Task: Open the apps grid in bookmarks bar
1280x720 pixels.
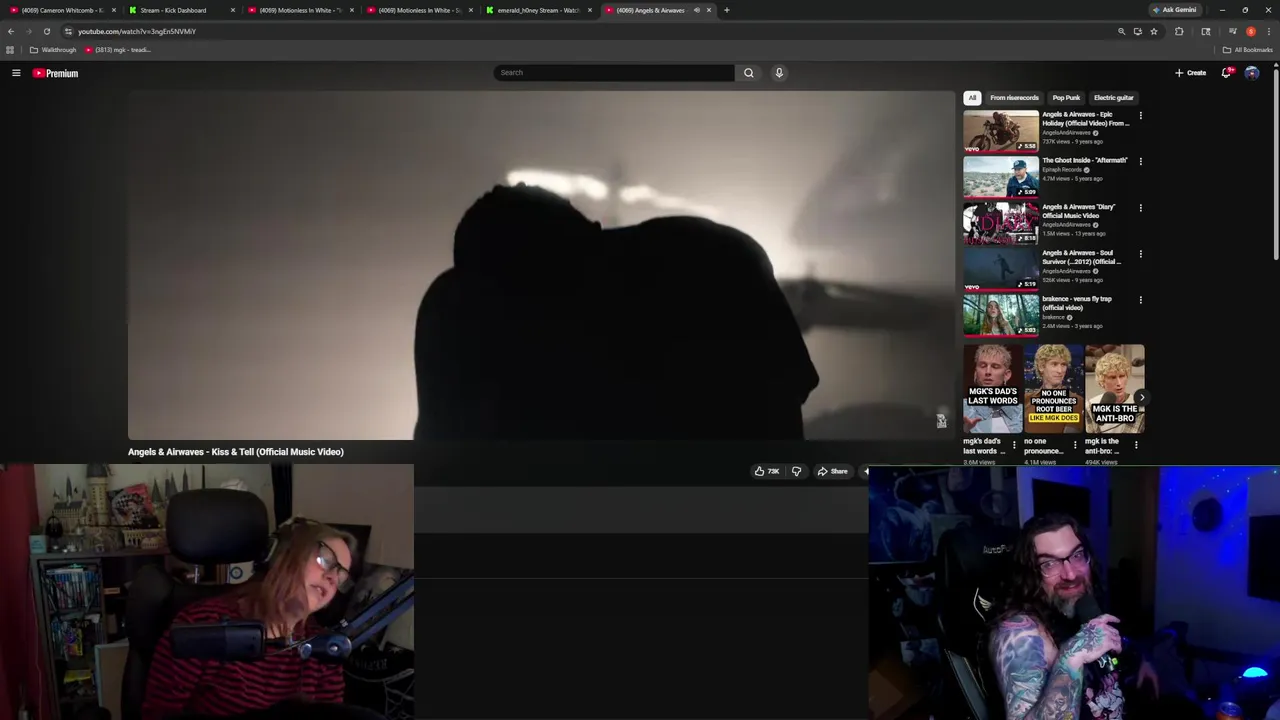Action: [x=10, y=50]
